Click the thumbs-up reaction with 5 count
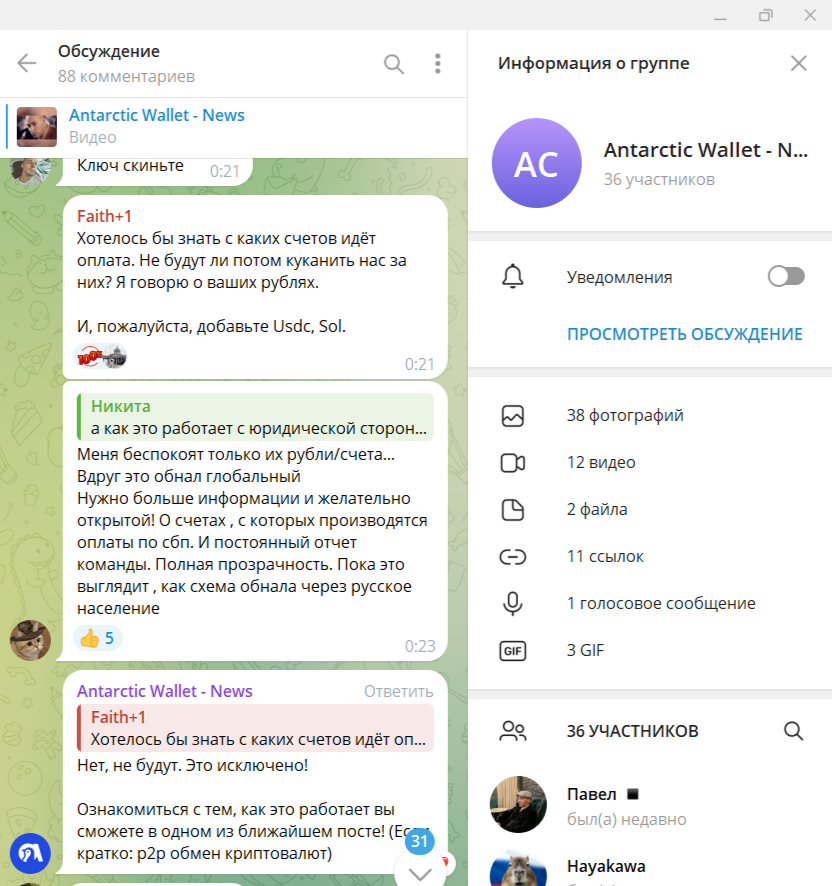832x886 pixels. click(97, 639)
